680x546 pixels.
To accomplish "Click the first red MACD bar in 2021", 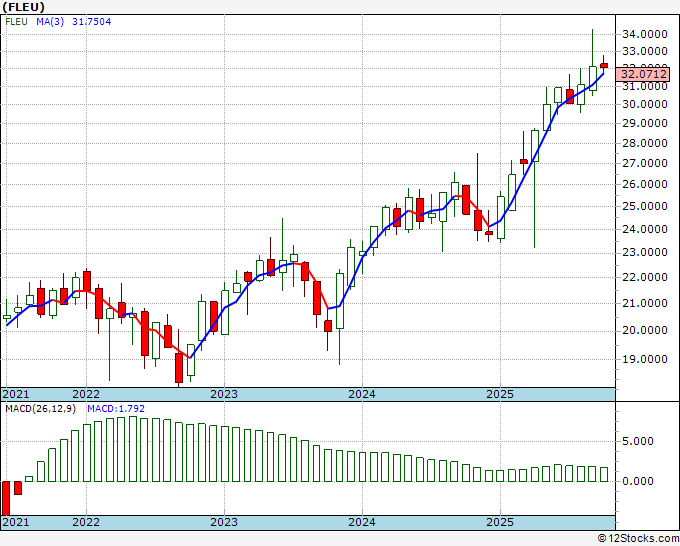I will tap(6, 498).
